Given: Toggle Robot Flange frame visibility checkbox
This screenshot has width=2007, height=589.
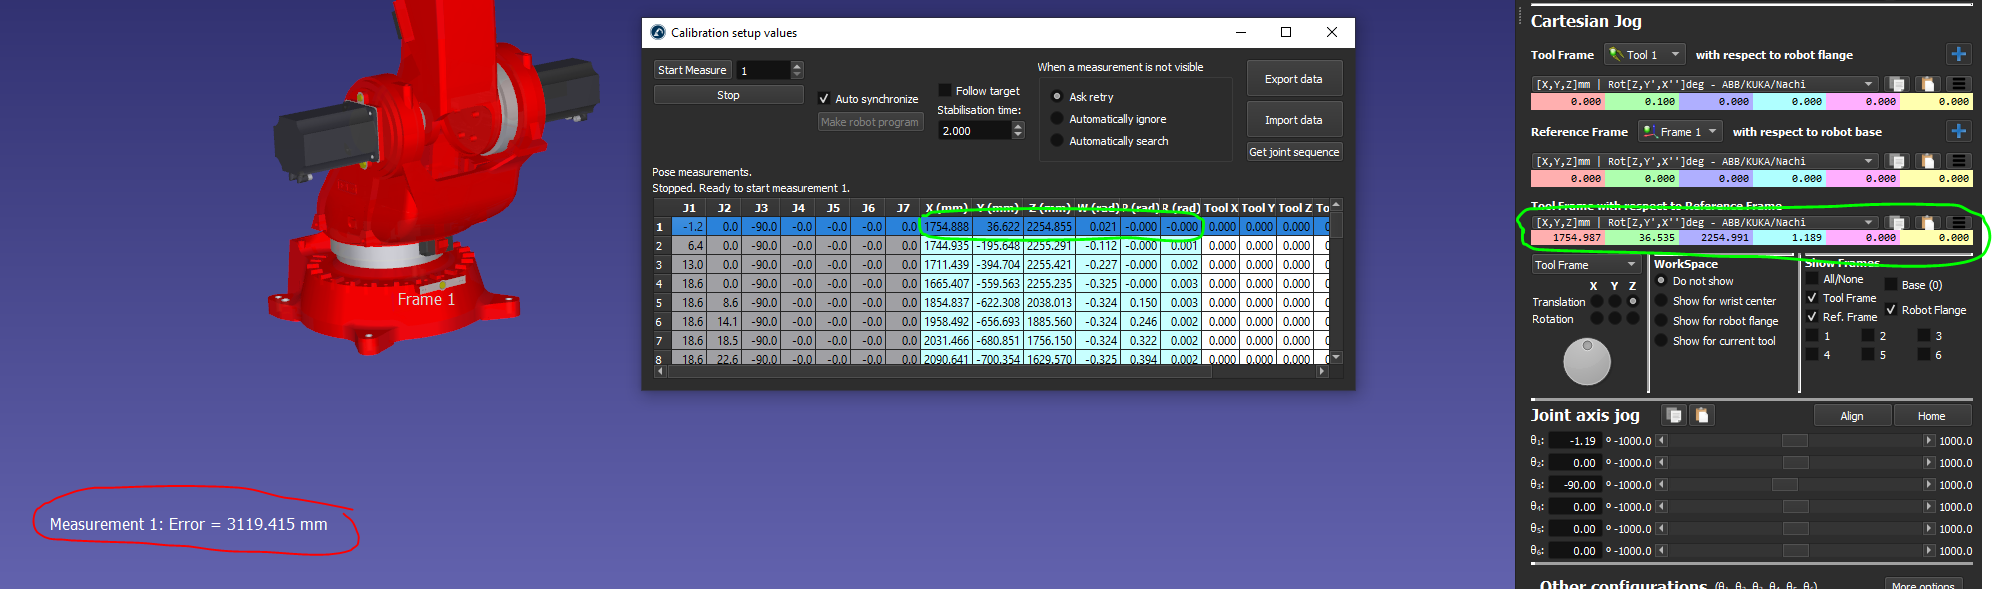Looking at the screenshot, I should point(1891,310).
